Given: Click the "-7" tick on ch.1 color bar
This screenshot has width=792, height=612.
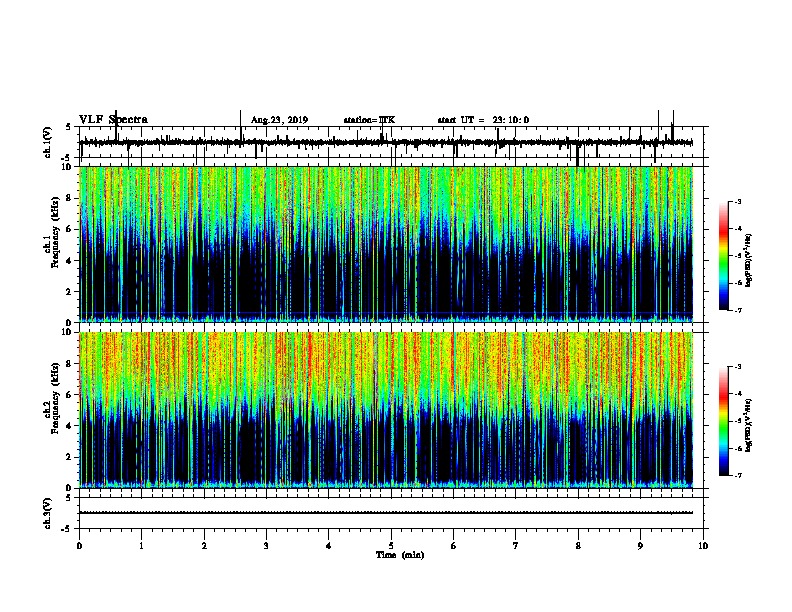Looking at the screenshot, I should coord(738,310).
